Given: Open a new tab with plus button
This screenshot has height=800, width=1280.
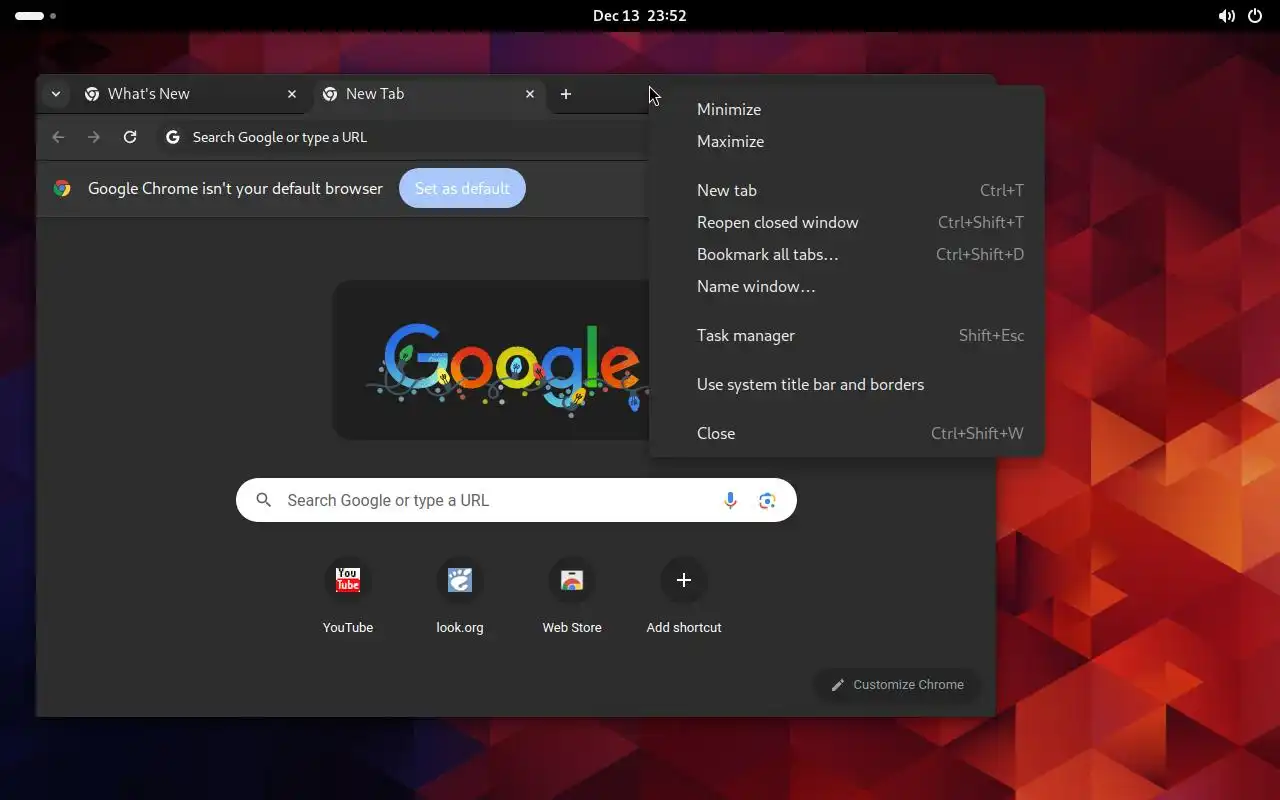Looking at the screenshot, I should click(566, 94).
